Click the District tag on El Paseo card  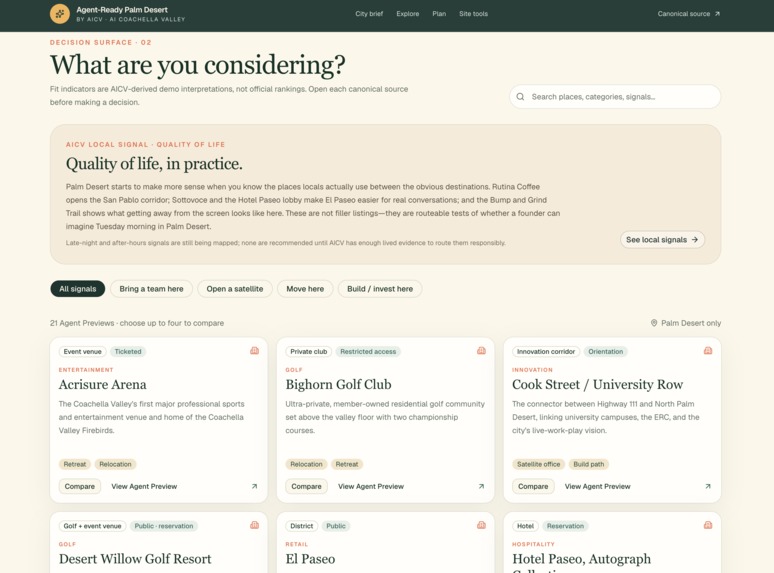pyautogui.click(x=302, y=526)
